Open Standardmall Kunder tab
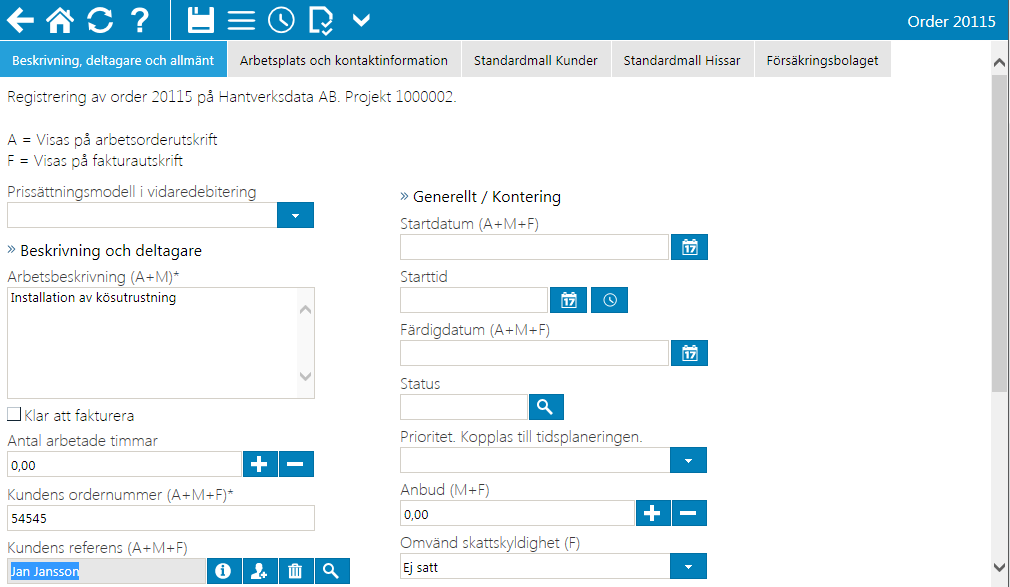Image resolution: width=1010 pixels, height=587 pixels. 536,60
